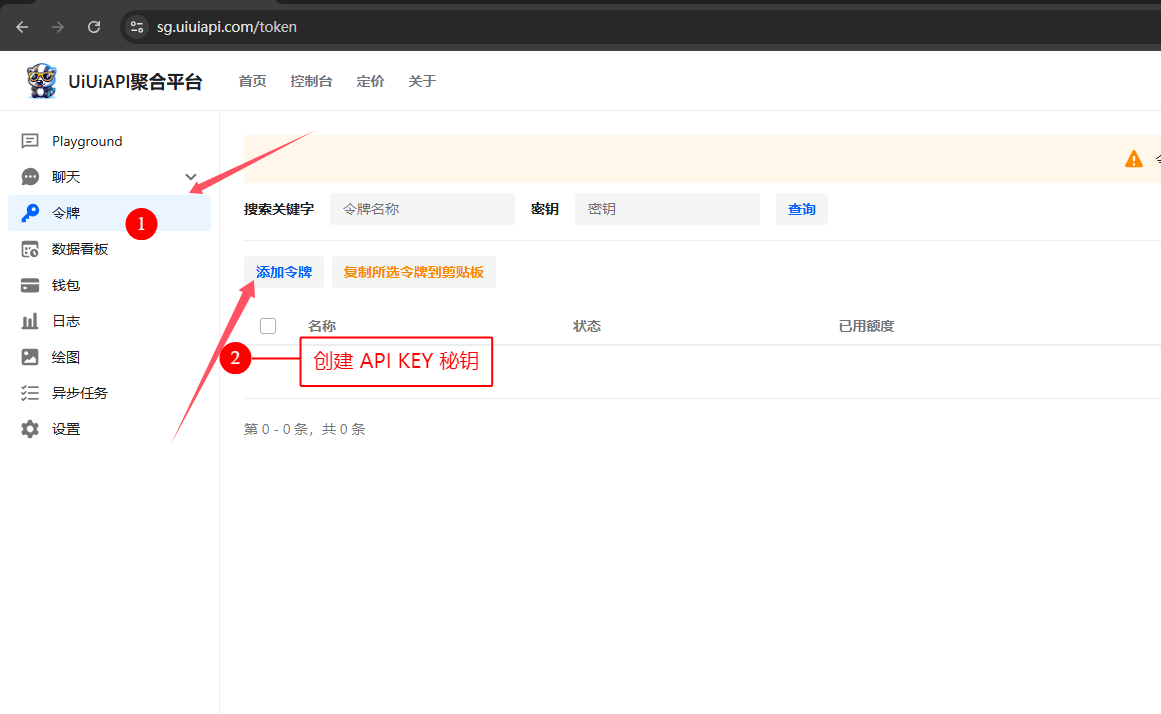1161x714 pixels.
Task: Click the browser forward arrow
Action: click(58, 27)
